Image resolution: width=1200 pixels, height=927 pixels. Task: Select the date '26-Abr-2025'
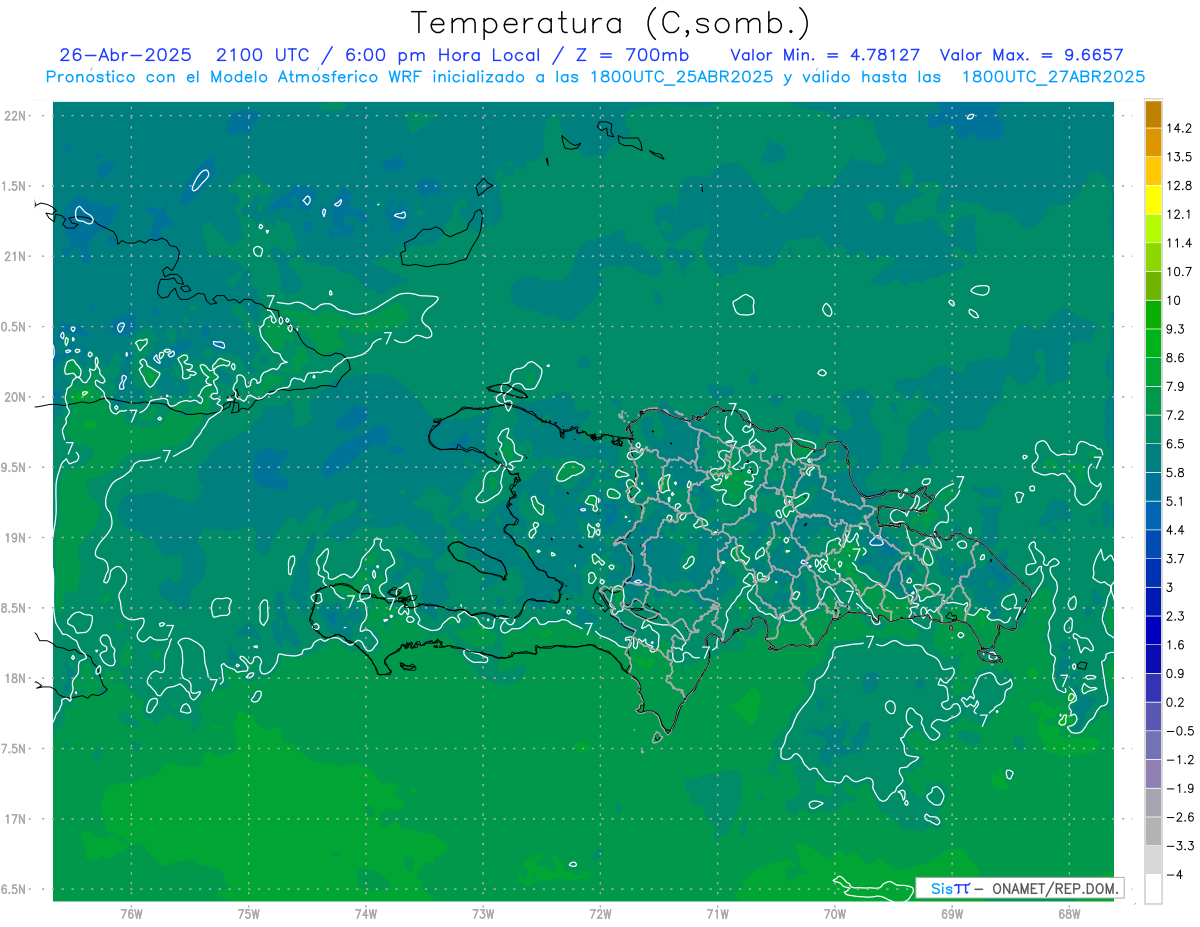click(x=124, y=54)
